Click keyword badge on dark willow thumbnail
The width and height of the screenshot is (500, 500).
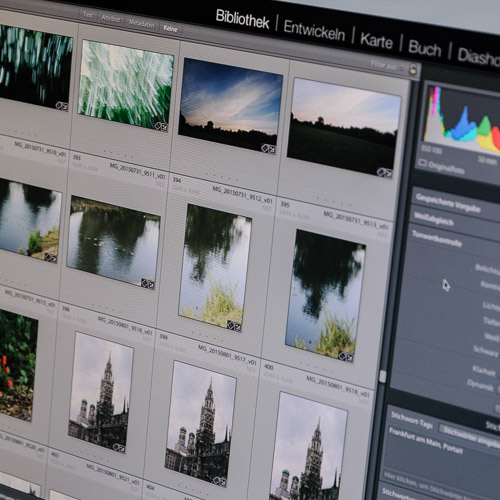[59, 106]
